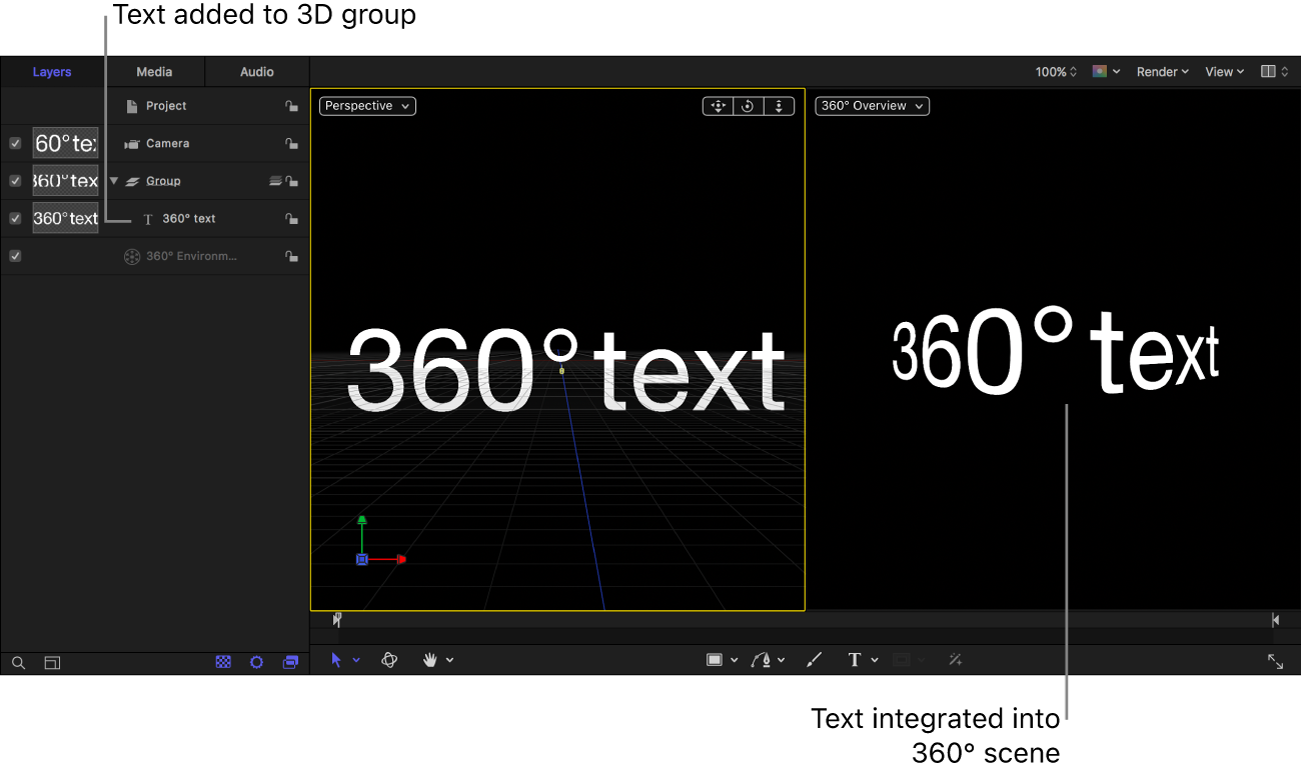Uncheck the 360° text layer activation checkbox

15,218
